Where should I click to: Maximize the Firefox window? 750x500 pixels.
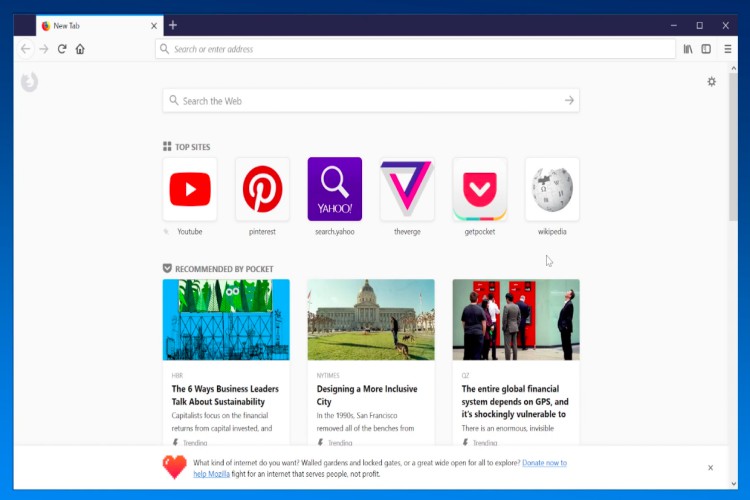[700, 25]
